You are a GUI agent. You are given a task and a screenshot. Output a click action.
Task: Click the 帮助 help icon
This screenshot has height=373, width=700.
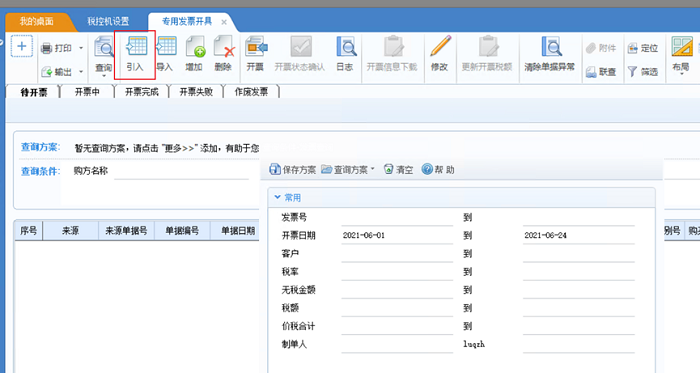tap(427, 169)
